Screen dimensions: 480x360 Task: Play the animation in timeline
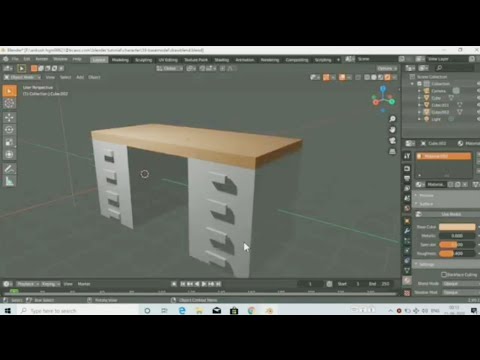[x=204, y=284]
